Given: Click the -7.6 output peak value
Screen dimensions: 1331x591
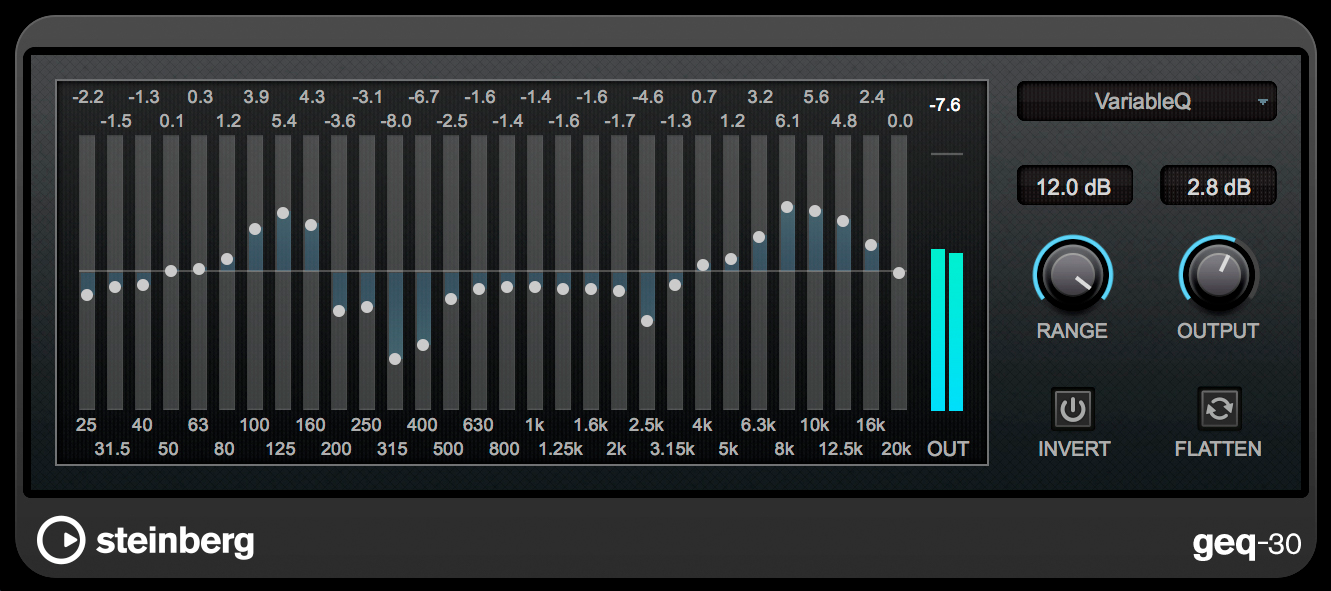Looking at the screenshot, I should [x=944, y=105].
